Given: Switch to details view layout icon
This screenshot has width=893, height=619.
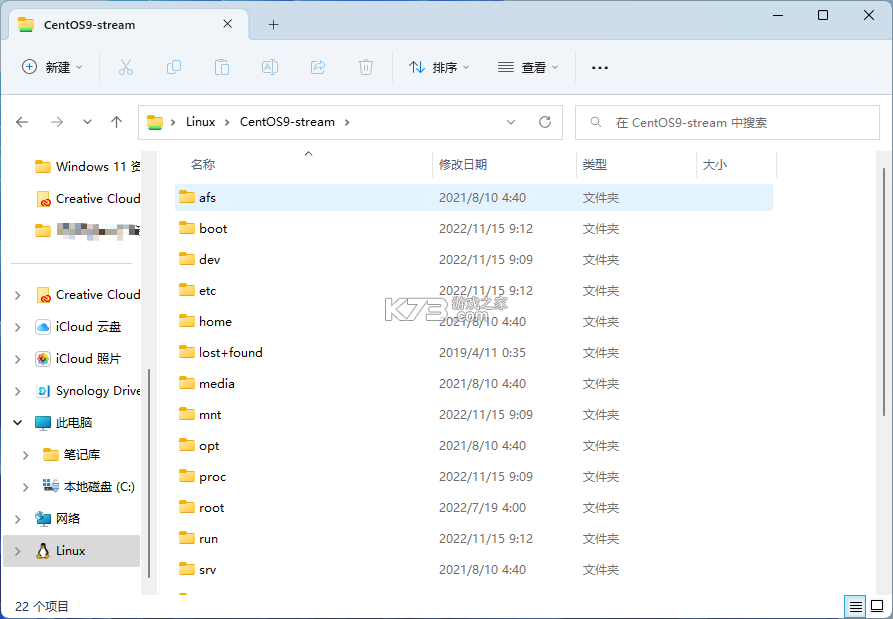Looking at the screenshot, I should pos(855,606).
